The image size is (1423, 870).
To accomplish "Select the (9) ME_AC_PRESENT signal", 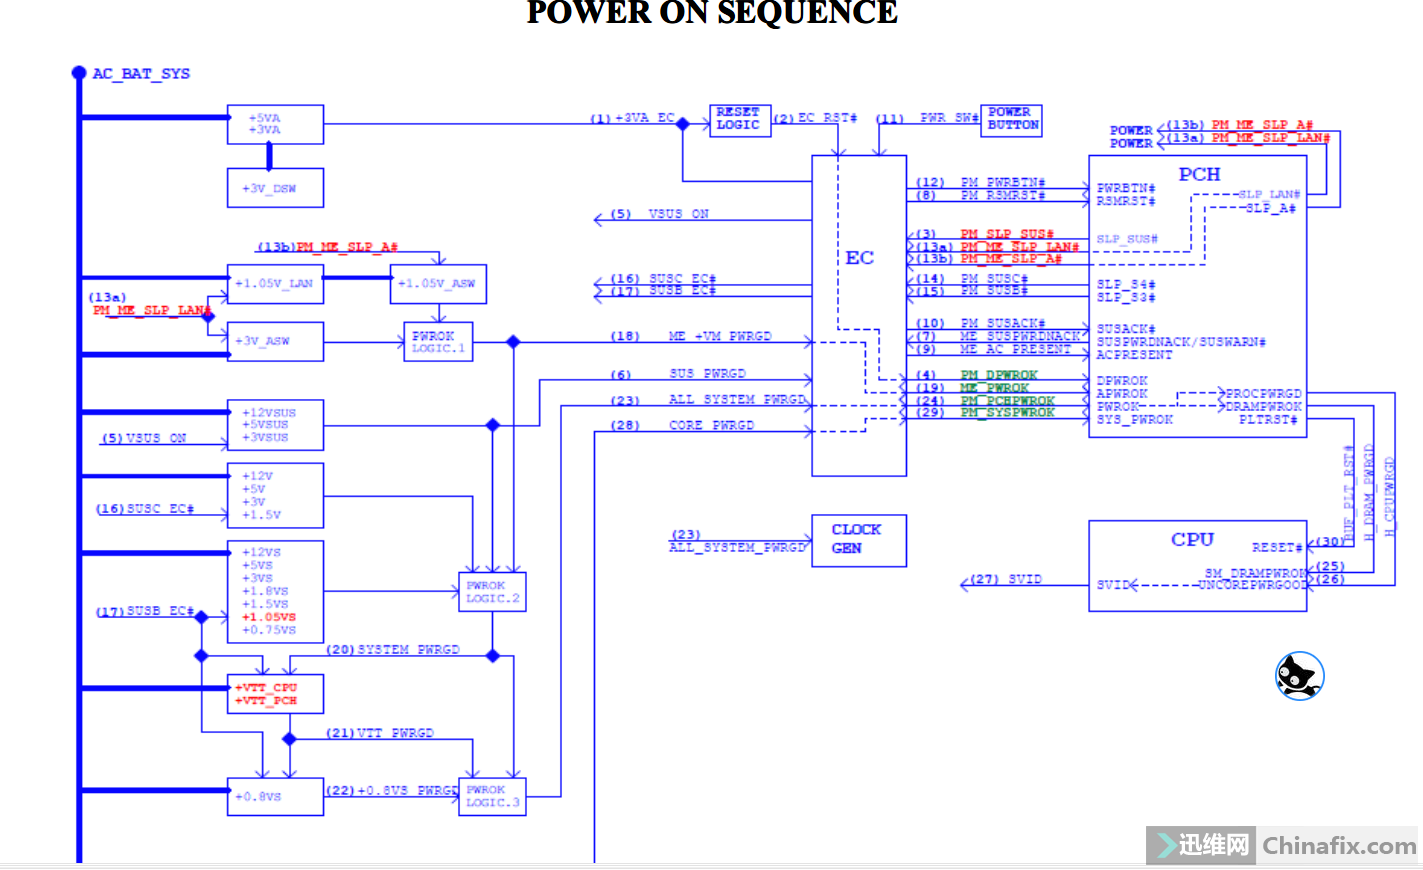I will [x=994, y=349].
